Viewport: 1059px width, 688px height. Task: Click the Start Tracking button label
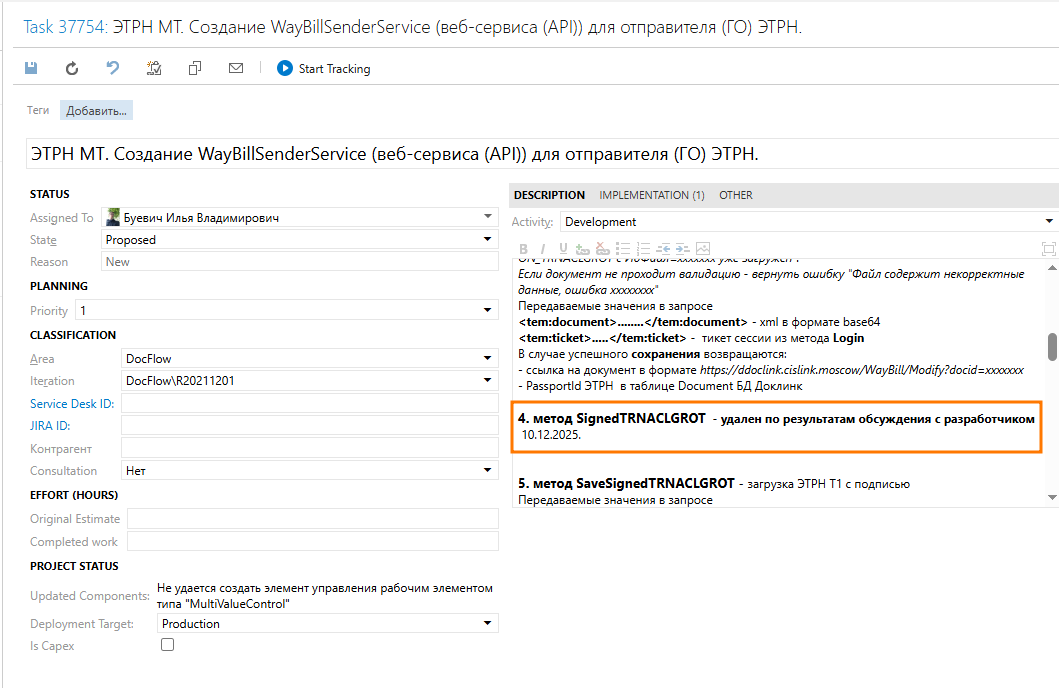pos(334,69)
